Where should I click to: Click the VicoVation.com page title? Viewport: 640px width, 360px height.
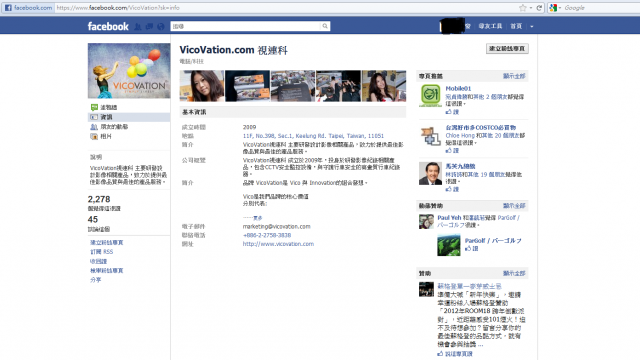233,50
